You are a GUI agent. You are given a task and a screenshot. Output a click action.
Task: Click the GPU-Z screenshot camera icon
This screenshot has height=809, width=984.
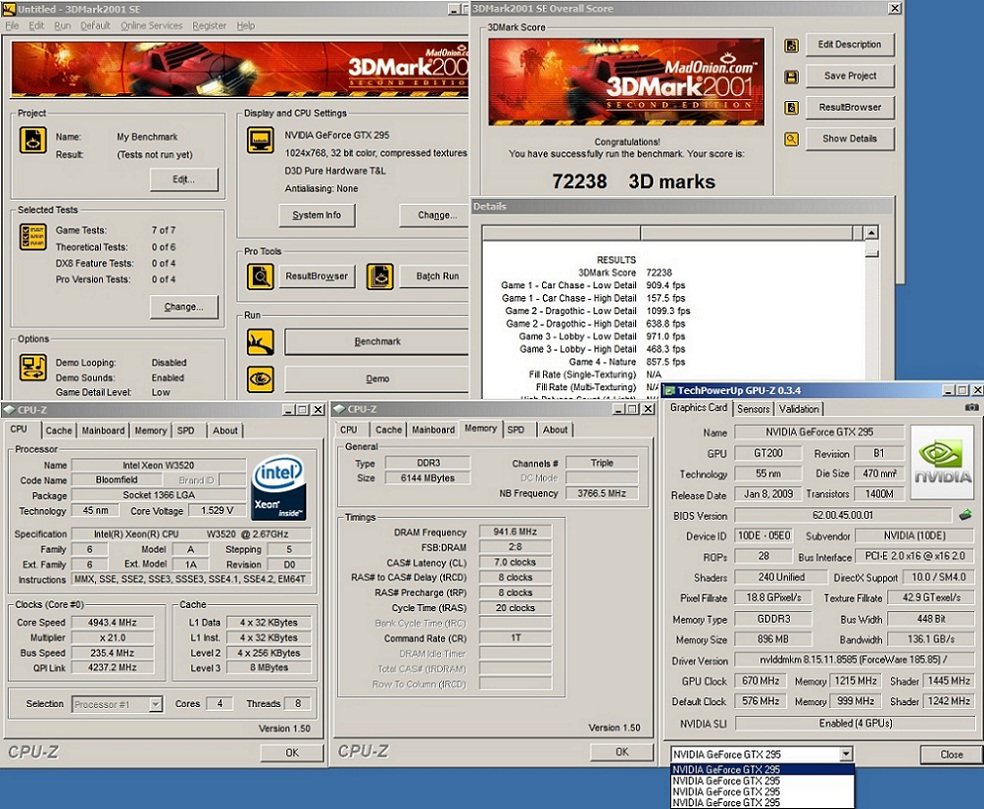(971, 407)
